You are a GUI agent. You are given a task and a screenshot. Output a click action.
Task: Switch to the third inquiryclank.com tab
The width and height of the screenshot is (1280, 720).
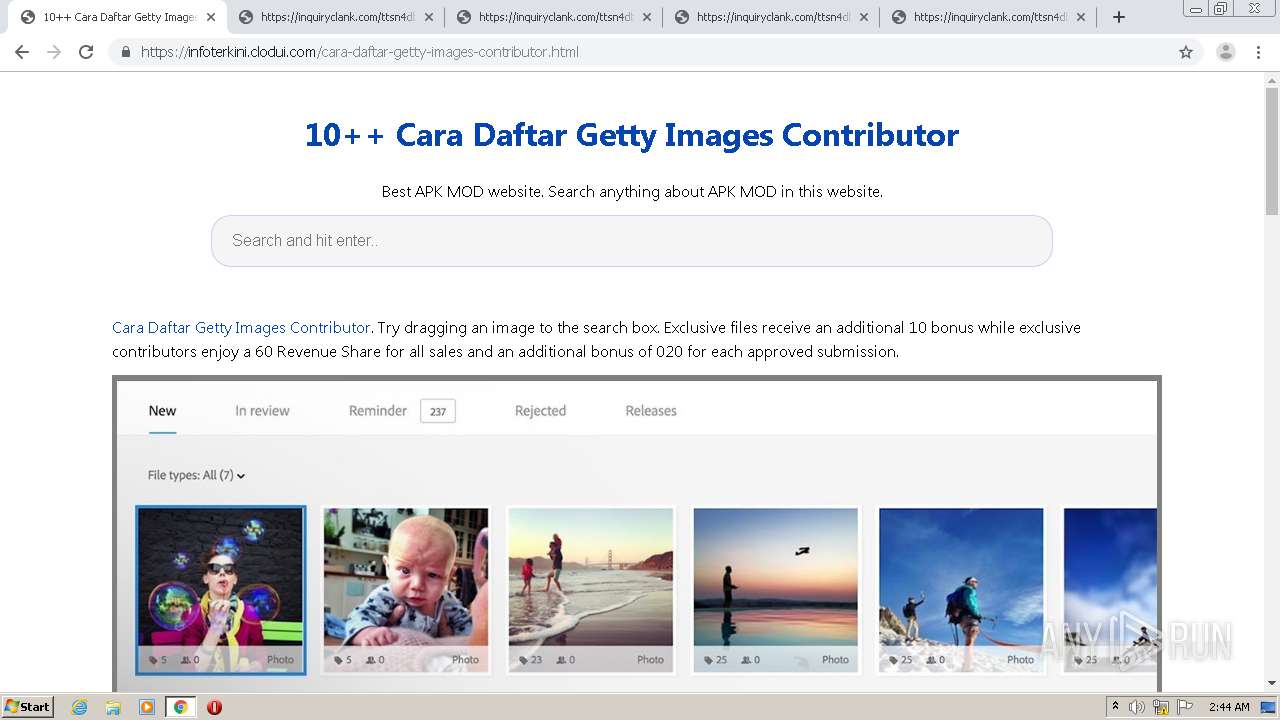coord(771,17)
